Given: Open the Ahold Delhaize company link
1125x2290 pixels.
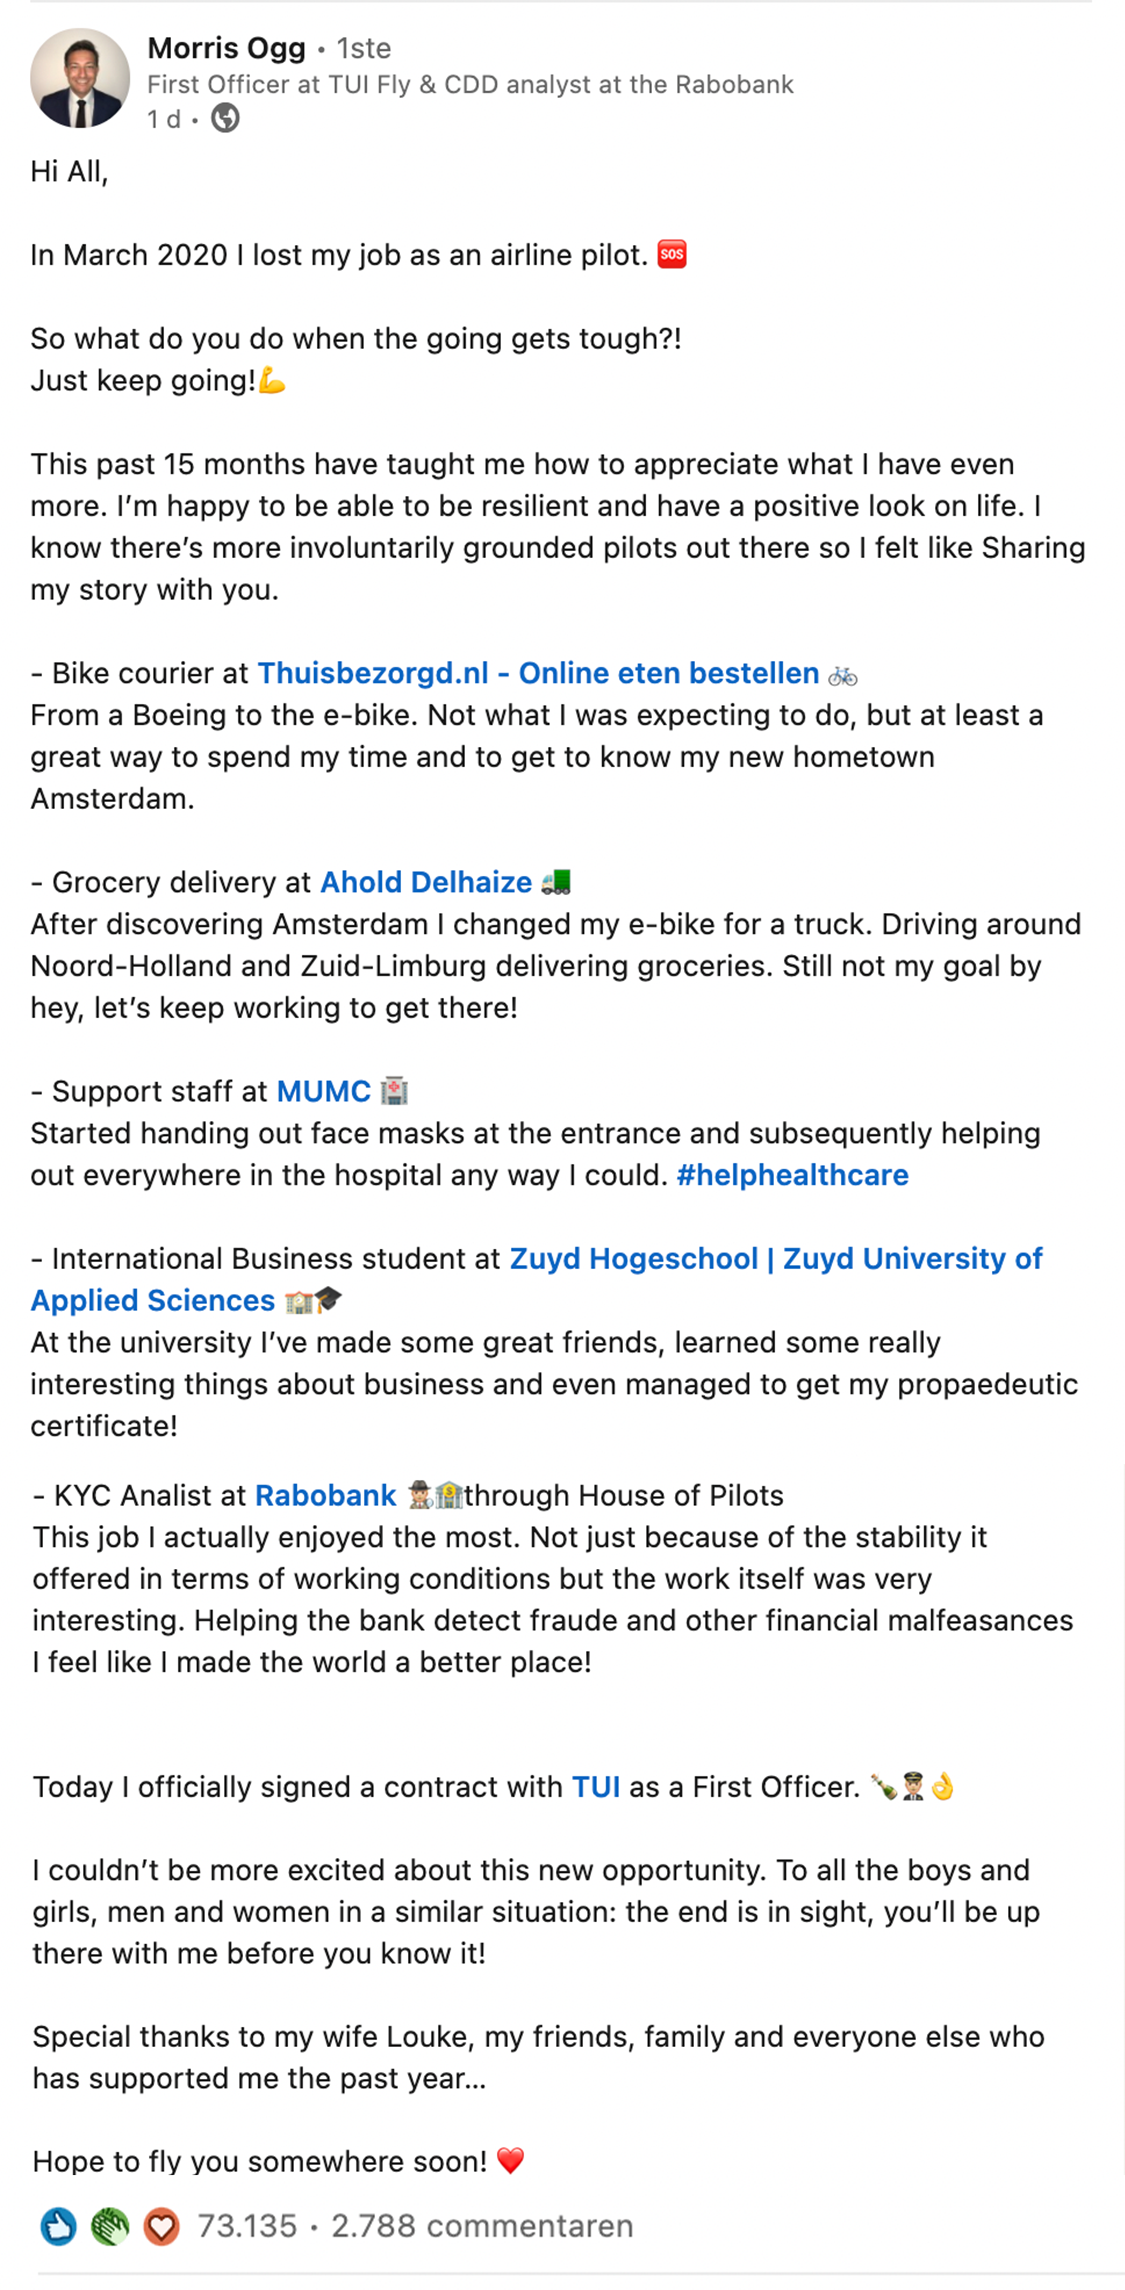Looking at the screenshot, I should 426,883.
